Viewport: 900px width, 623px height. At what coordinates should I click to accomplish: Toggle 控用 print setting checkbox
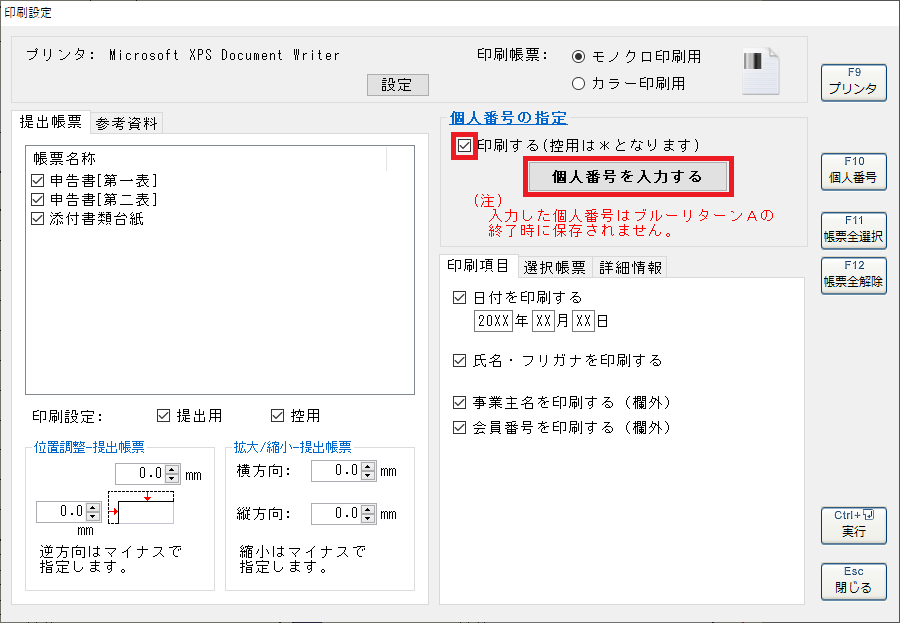coord(278,416)
